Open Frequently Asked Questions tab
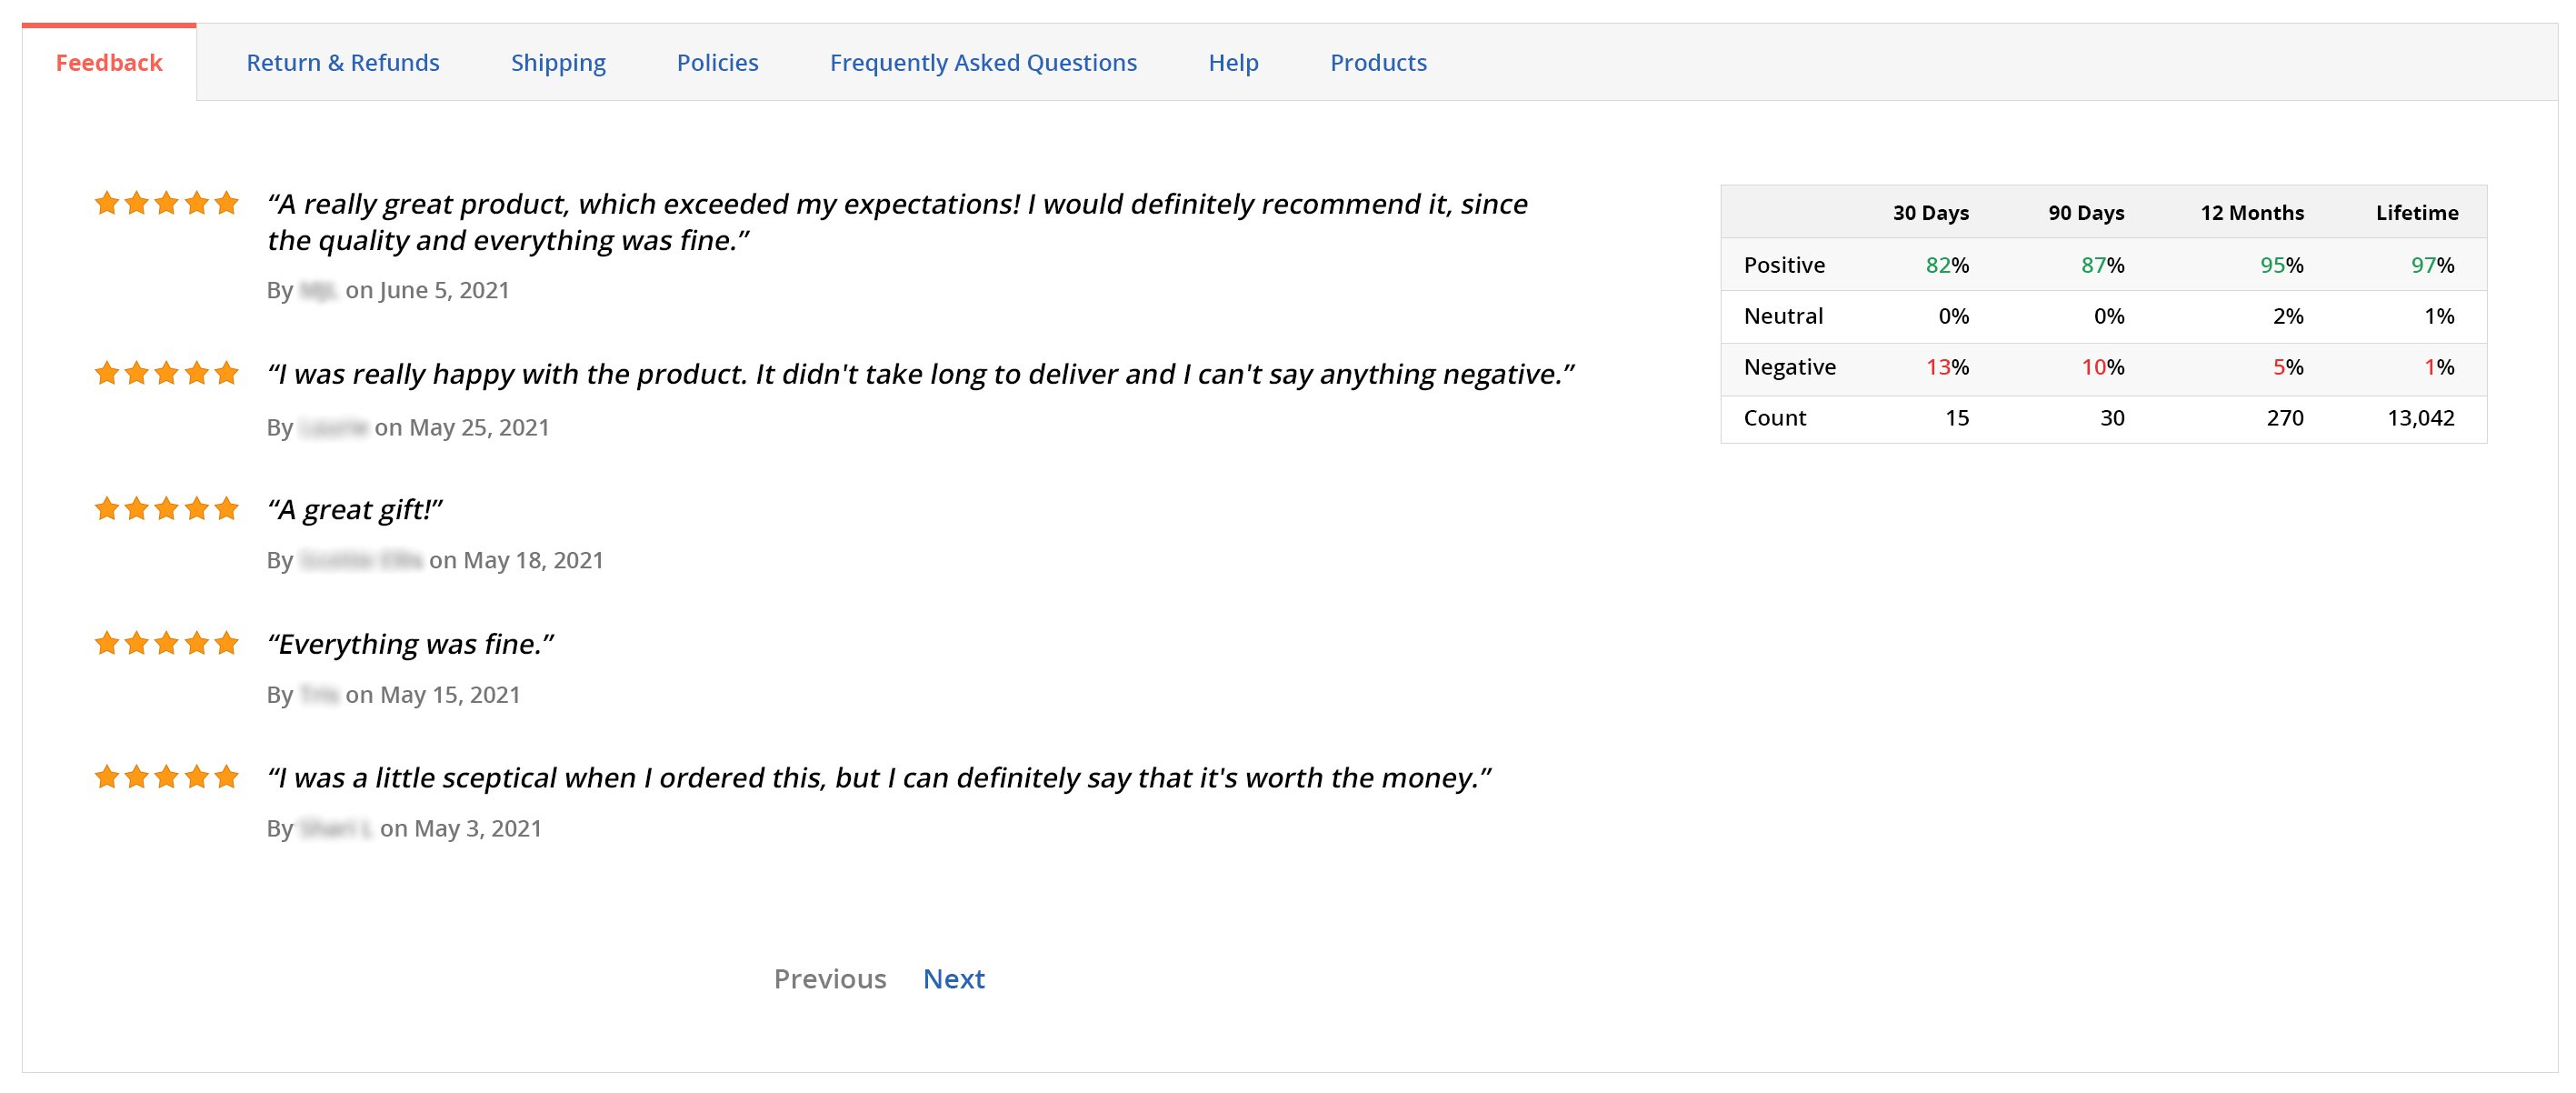 coord(983,63)
